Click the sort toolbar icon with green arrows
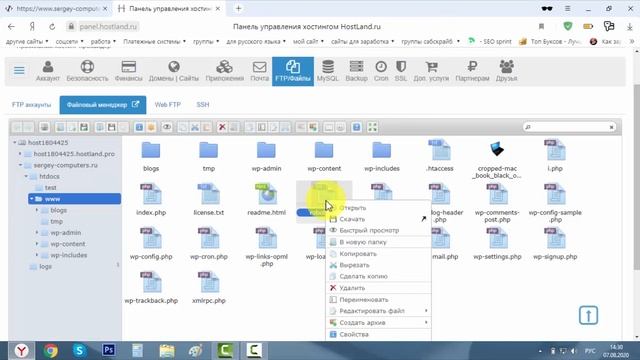Screen dimensions: 640x360 tap(313, 127)
